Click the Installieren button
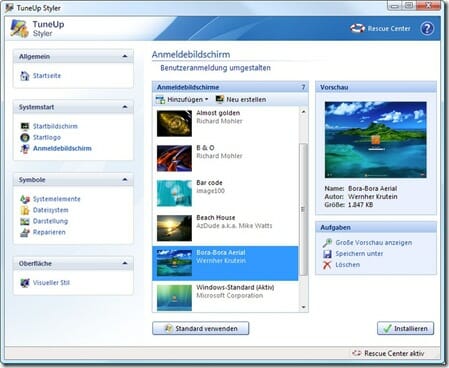This screenshot has height=368, width=449. [x=405, y=328]
